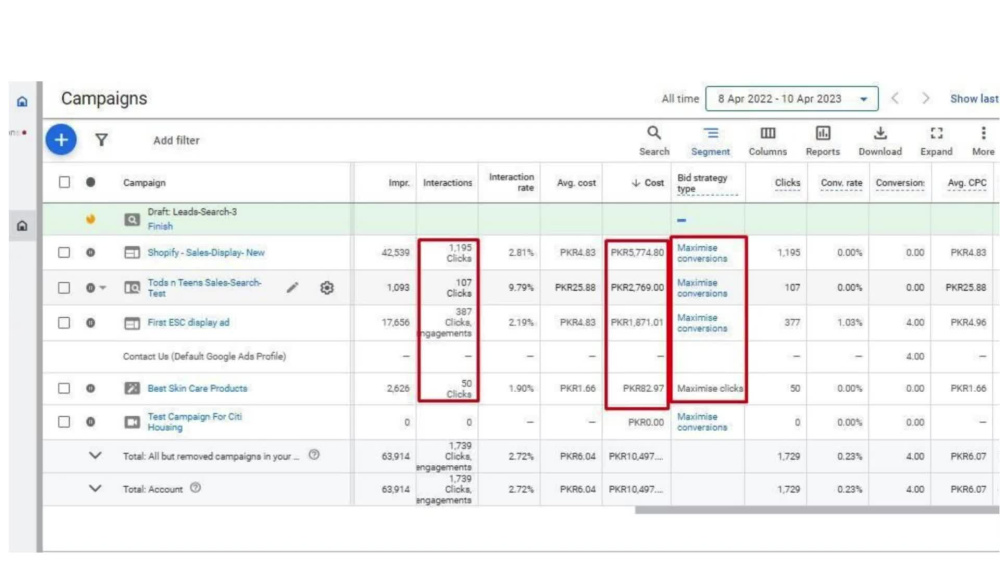Tick the Shopify - Sales-Display- New checkbox
Screen dimensions: 1000x563
[x=64, y=252]
